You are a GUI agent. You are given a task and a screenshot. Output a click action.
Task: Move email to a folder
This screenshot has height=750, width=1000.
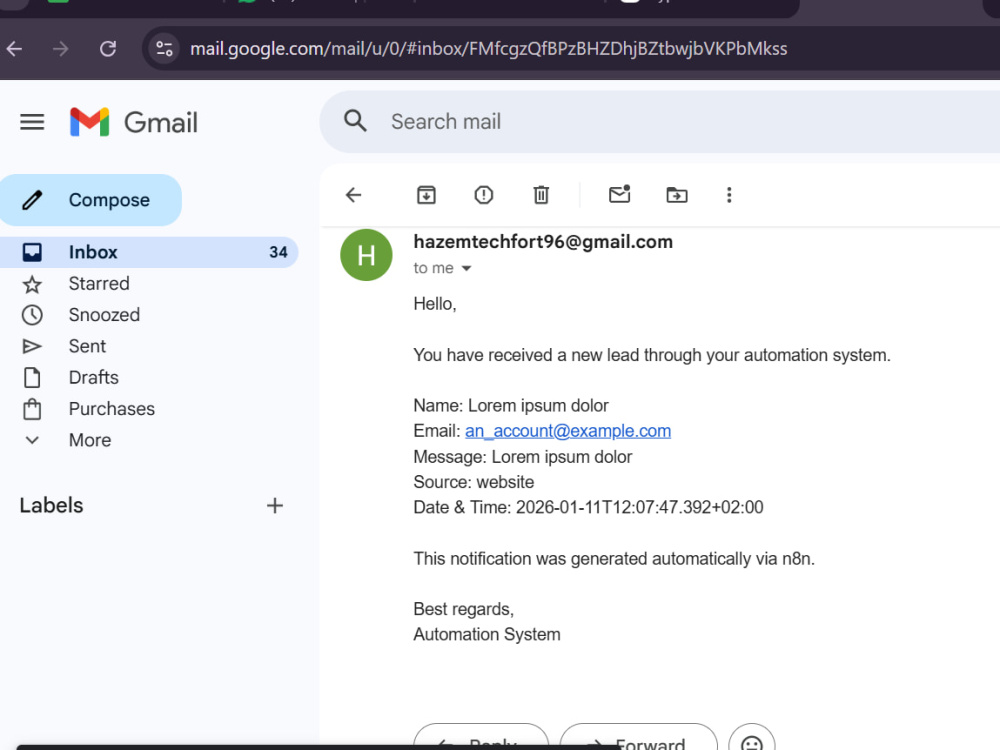point(677,195)
